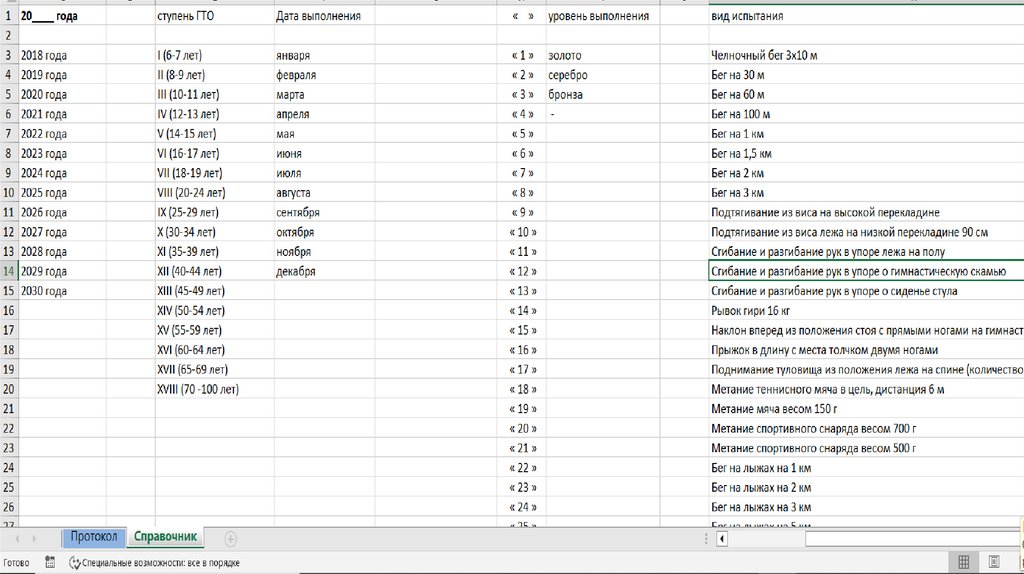The image size is (1024, 574).
Task: Select row 1 header
Action: click(8, 17)
